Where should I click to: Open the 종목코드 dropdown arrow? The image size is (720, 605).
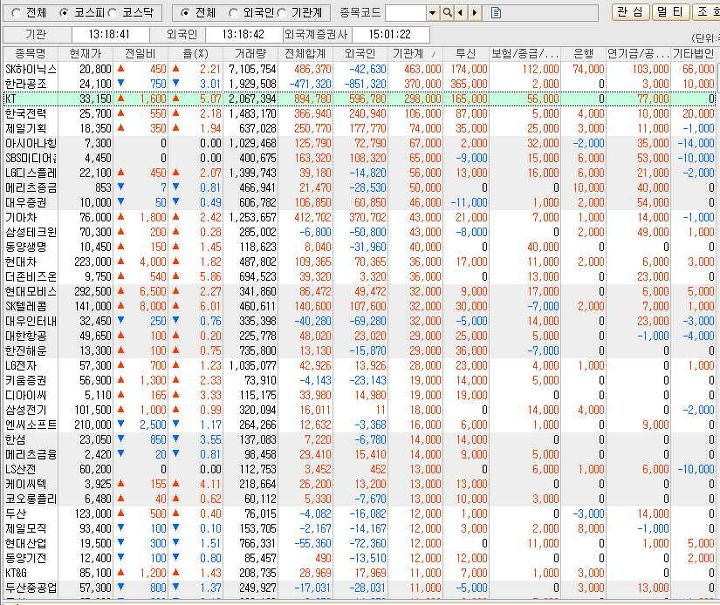(x=433, y=13)
